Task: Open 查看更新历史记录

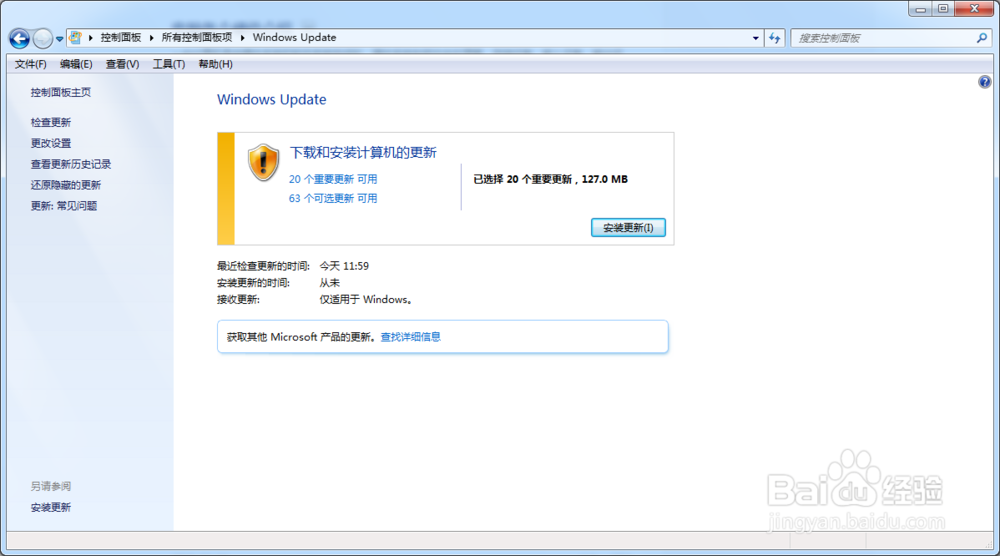Action: 71,165
